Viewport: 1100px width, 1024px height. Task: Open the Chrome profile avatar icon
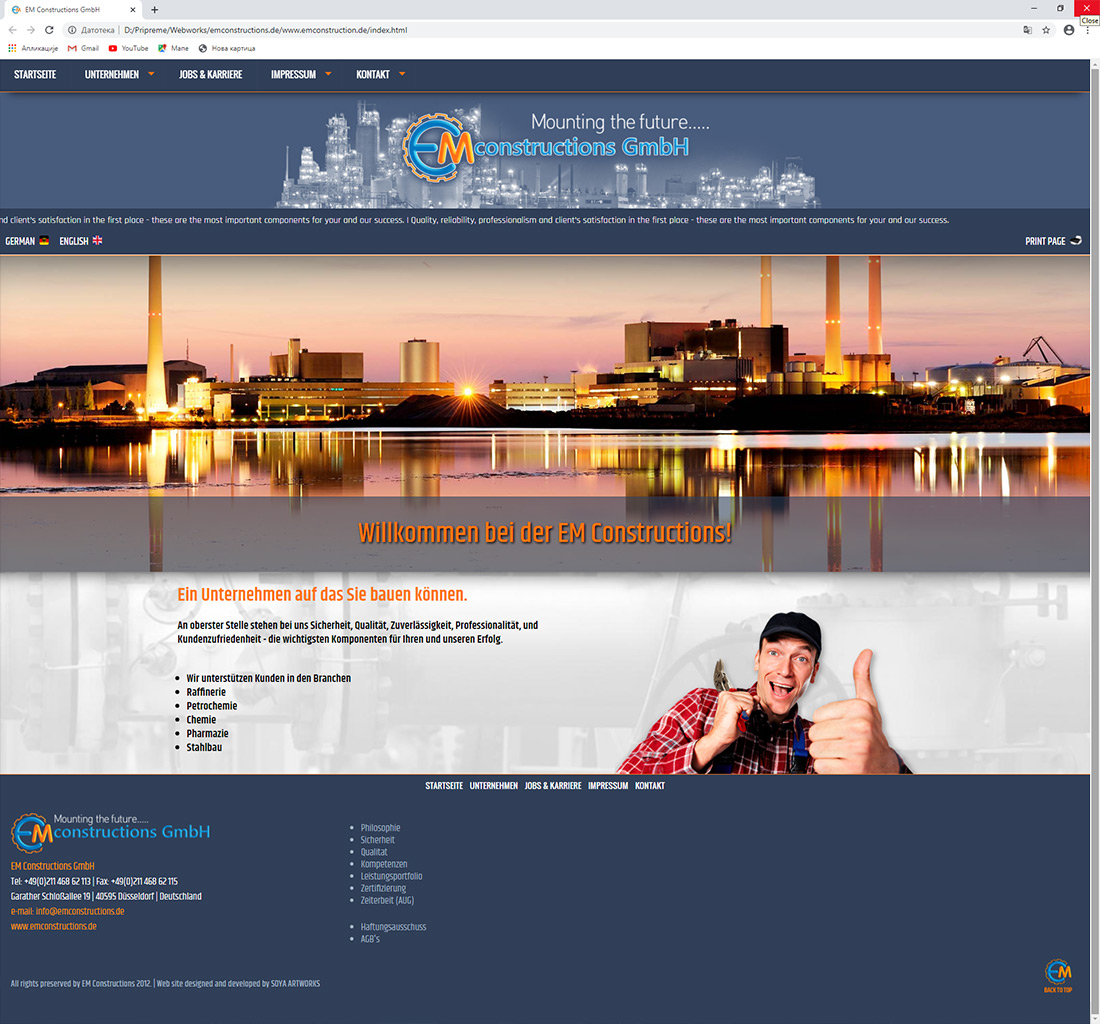pos(1069,30)
